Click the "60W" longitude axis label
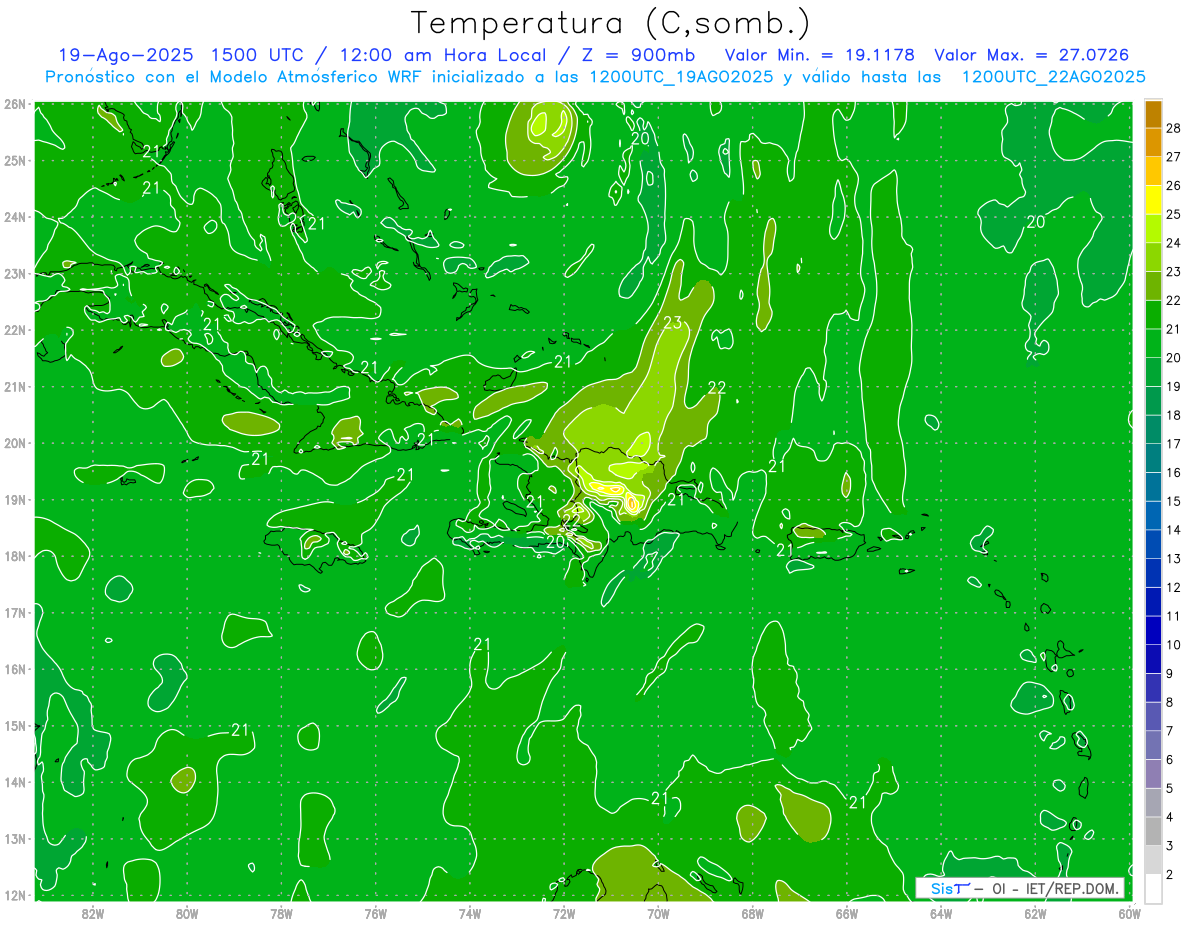 click(1129, 913)
